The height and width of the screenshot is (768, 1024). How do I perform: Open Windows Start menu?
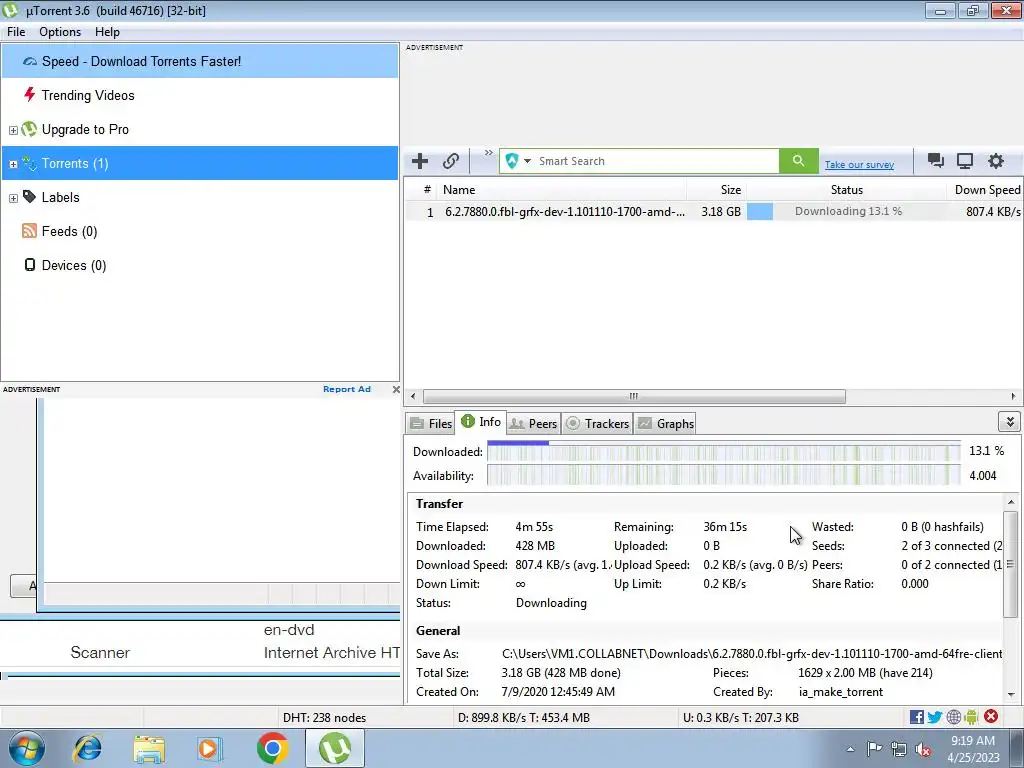pyautogui.click(x=27, y=748)
